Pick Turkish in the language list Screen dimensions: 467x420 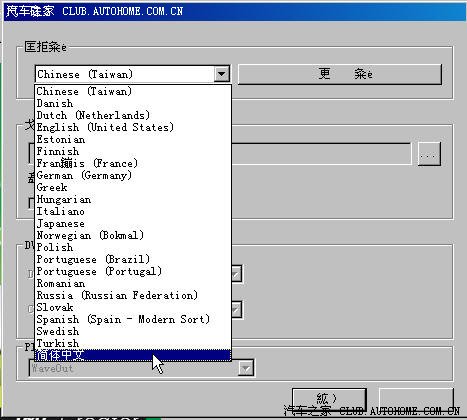(x=133, y=343)
